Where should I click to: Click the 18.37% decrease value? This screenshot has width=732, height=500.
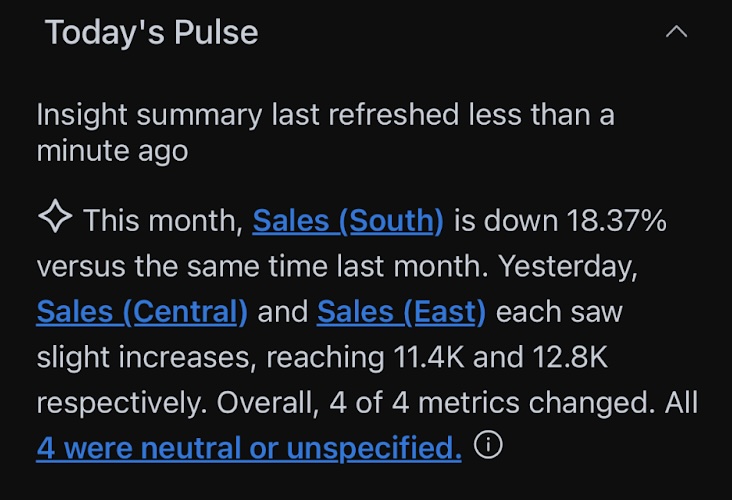617,220
